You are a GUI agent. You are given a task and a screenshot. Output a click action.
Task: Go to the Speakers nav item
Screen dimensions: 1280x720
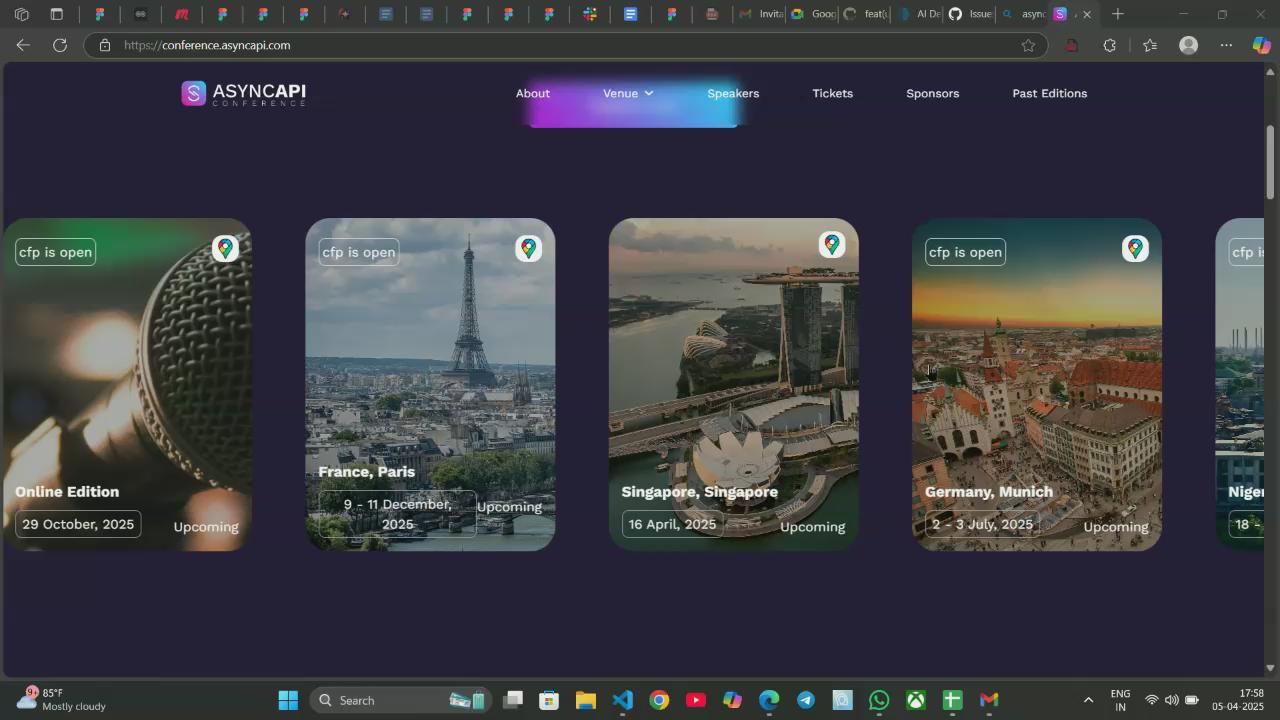733,93
